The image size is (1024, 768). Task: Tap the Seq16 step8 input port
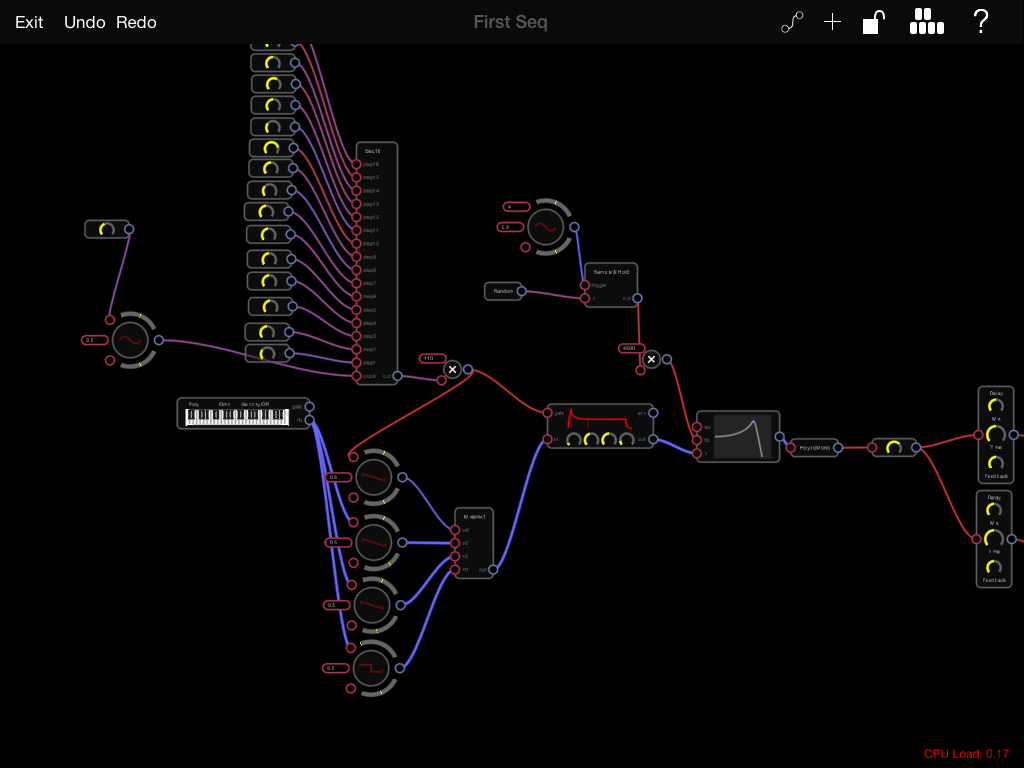356,270
